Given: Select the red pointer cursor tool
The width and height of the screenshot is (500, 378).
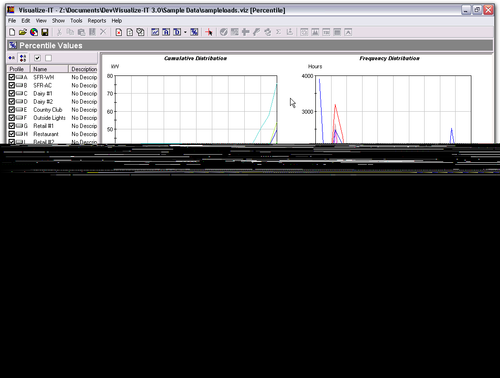Looking at the screenshot, I should click(209, 32).
